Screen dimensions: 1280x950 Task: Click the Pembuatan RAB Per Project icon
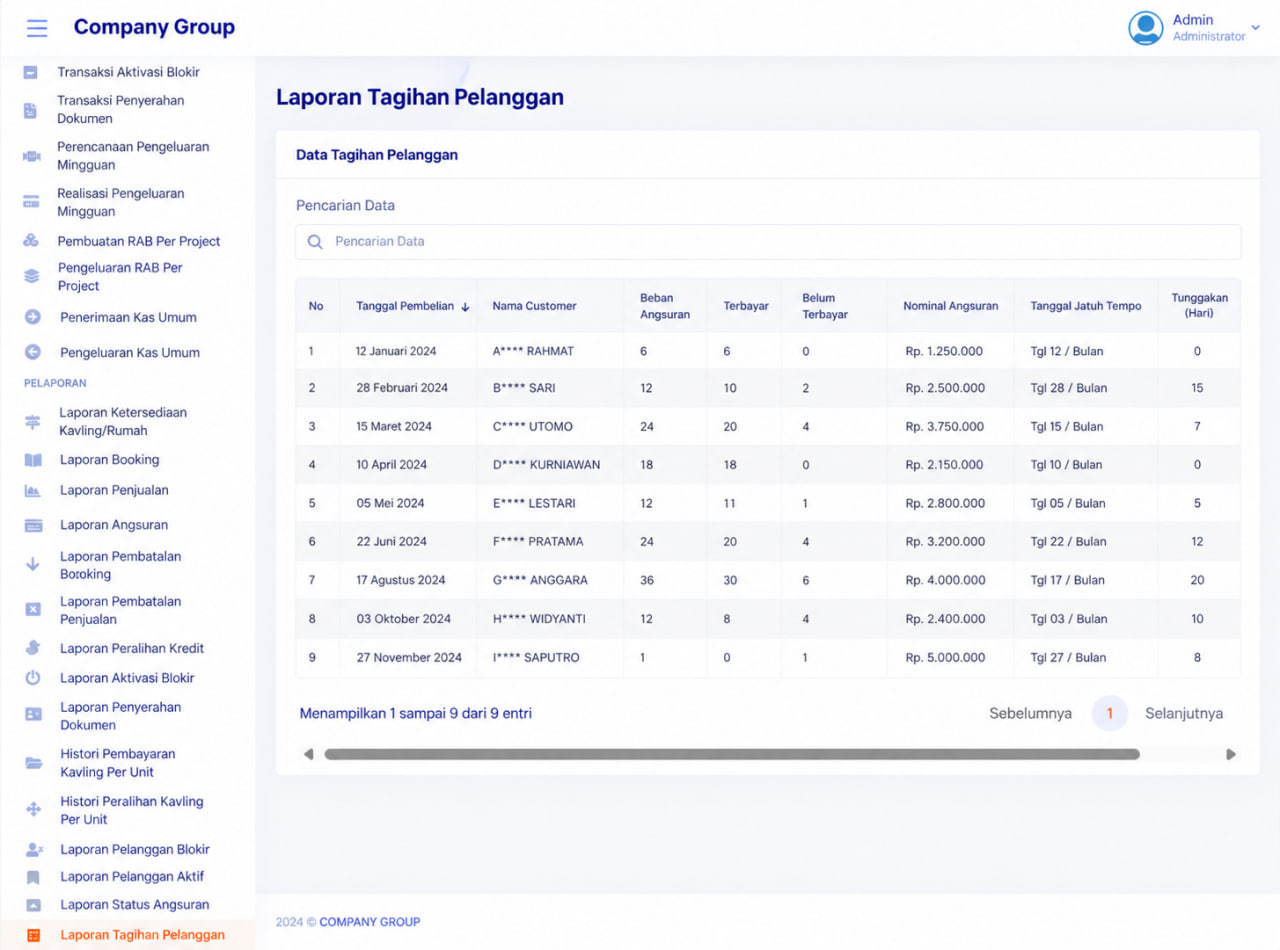31,241
